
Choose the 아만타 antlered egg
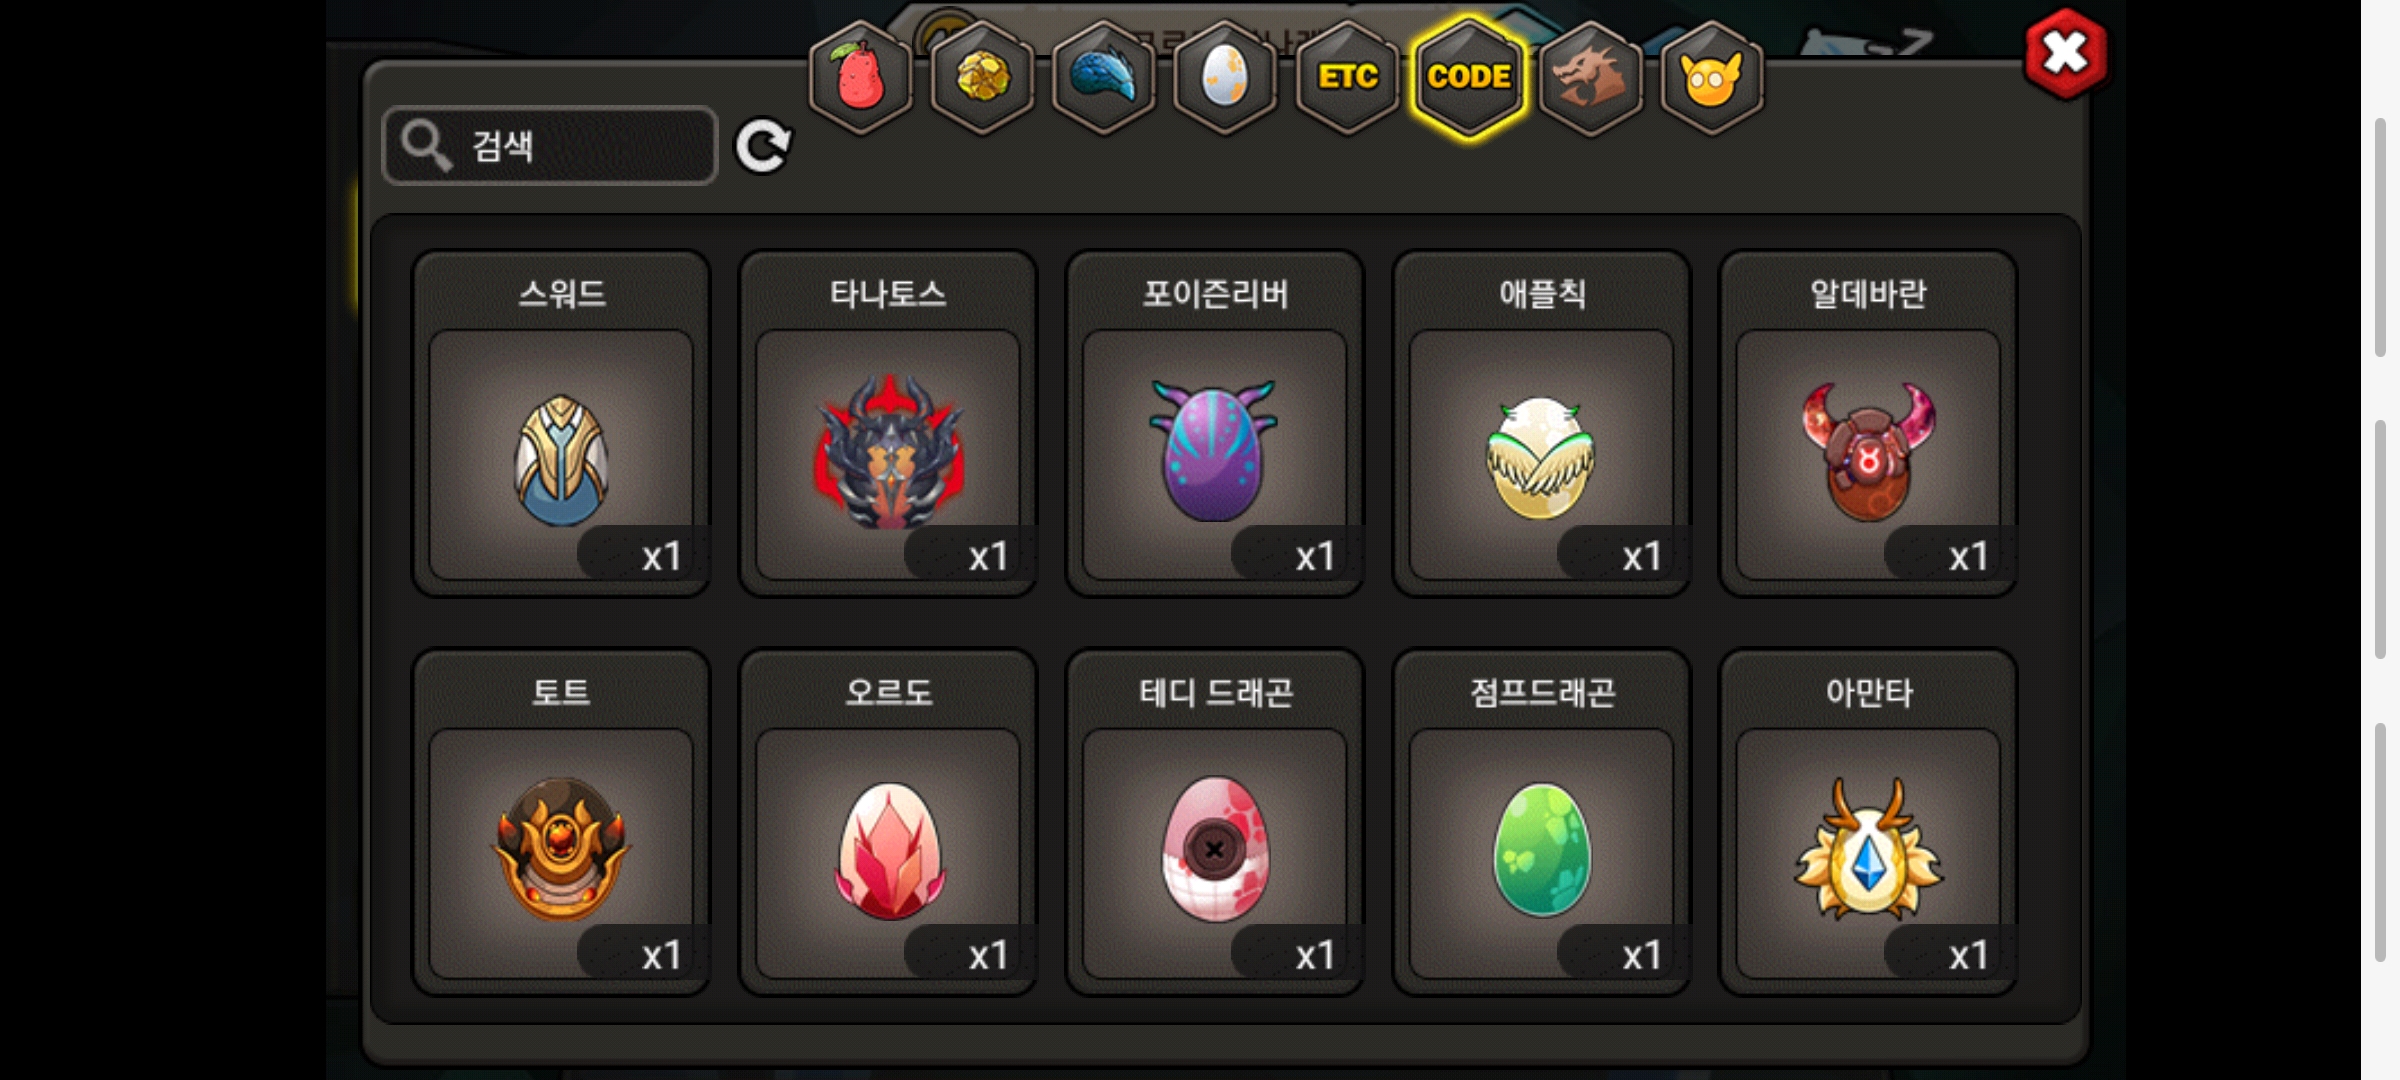pyautogui.click(x=1868, y=822)
